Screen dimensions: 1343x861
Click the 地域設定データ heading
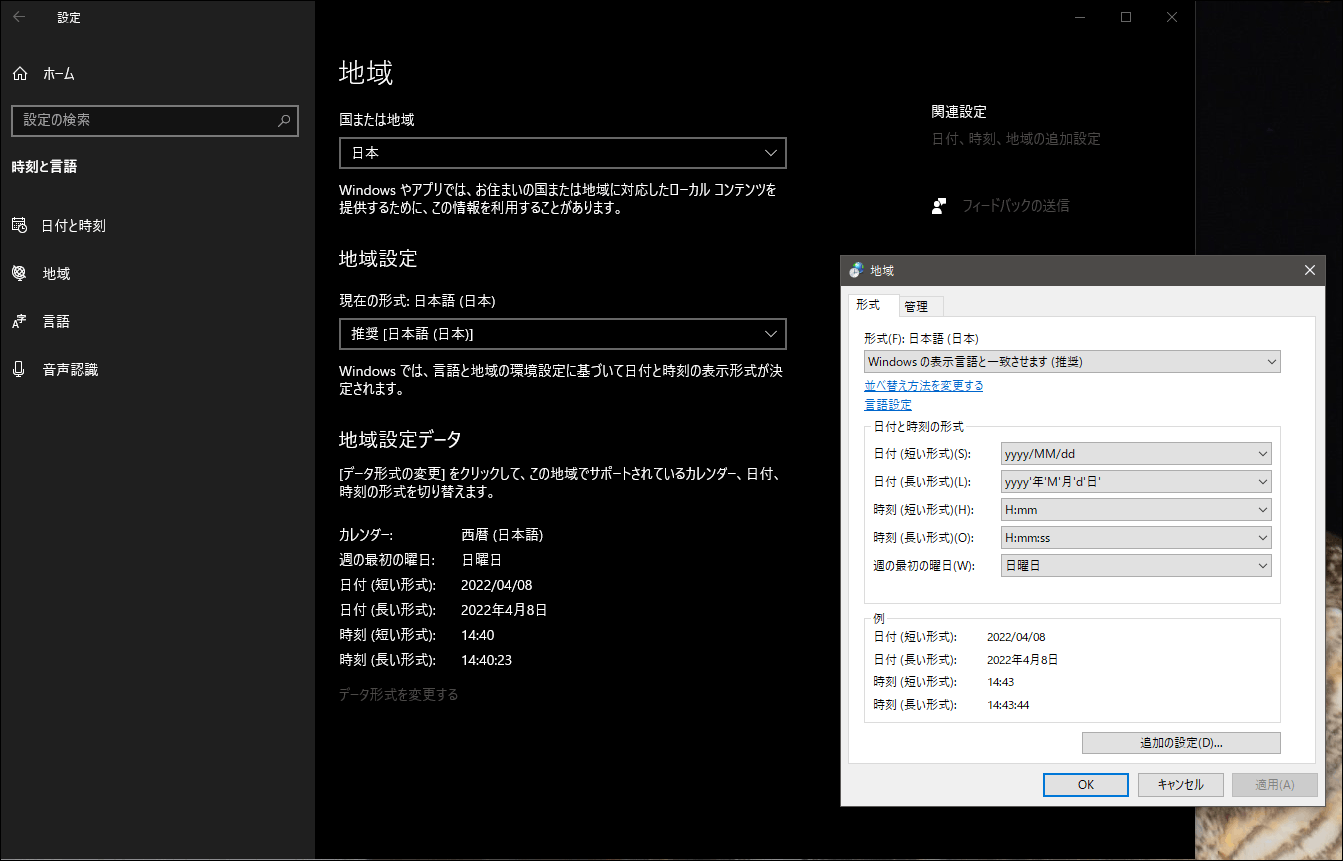400,439
